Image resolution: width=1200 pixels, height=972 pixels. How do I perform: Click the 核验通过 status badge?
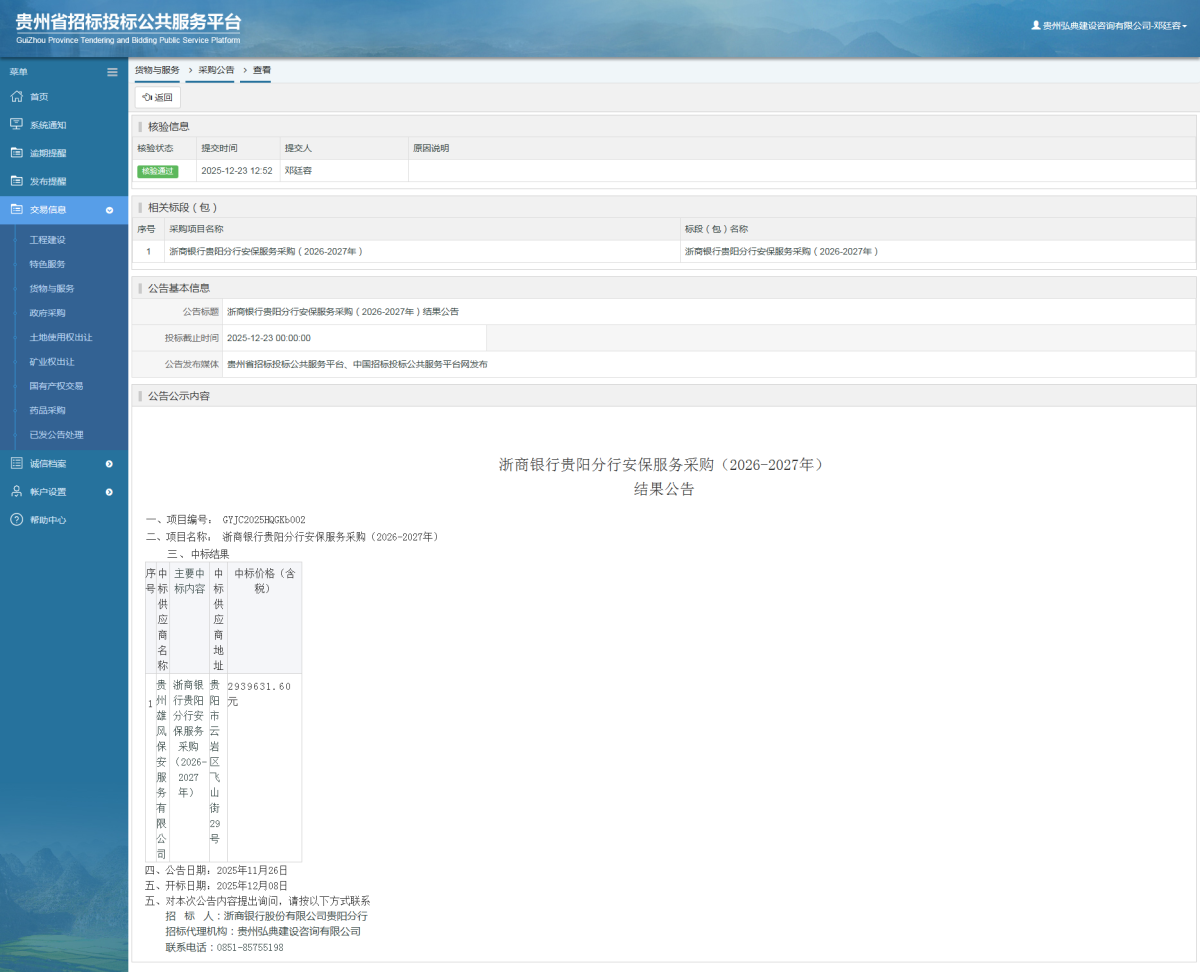click(x=158, y=171)
